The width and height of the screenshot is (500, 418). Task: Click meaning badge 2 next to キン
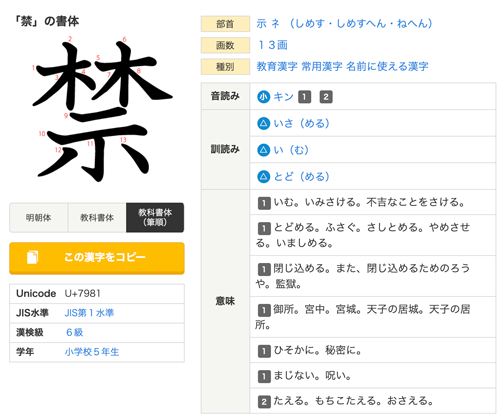pos(326,97)
